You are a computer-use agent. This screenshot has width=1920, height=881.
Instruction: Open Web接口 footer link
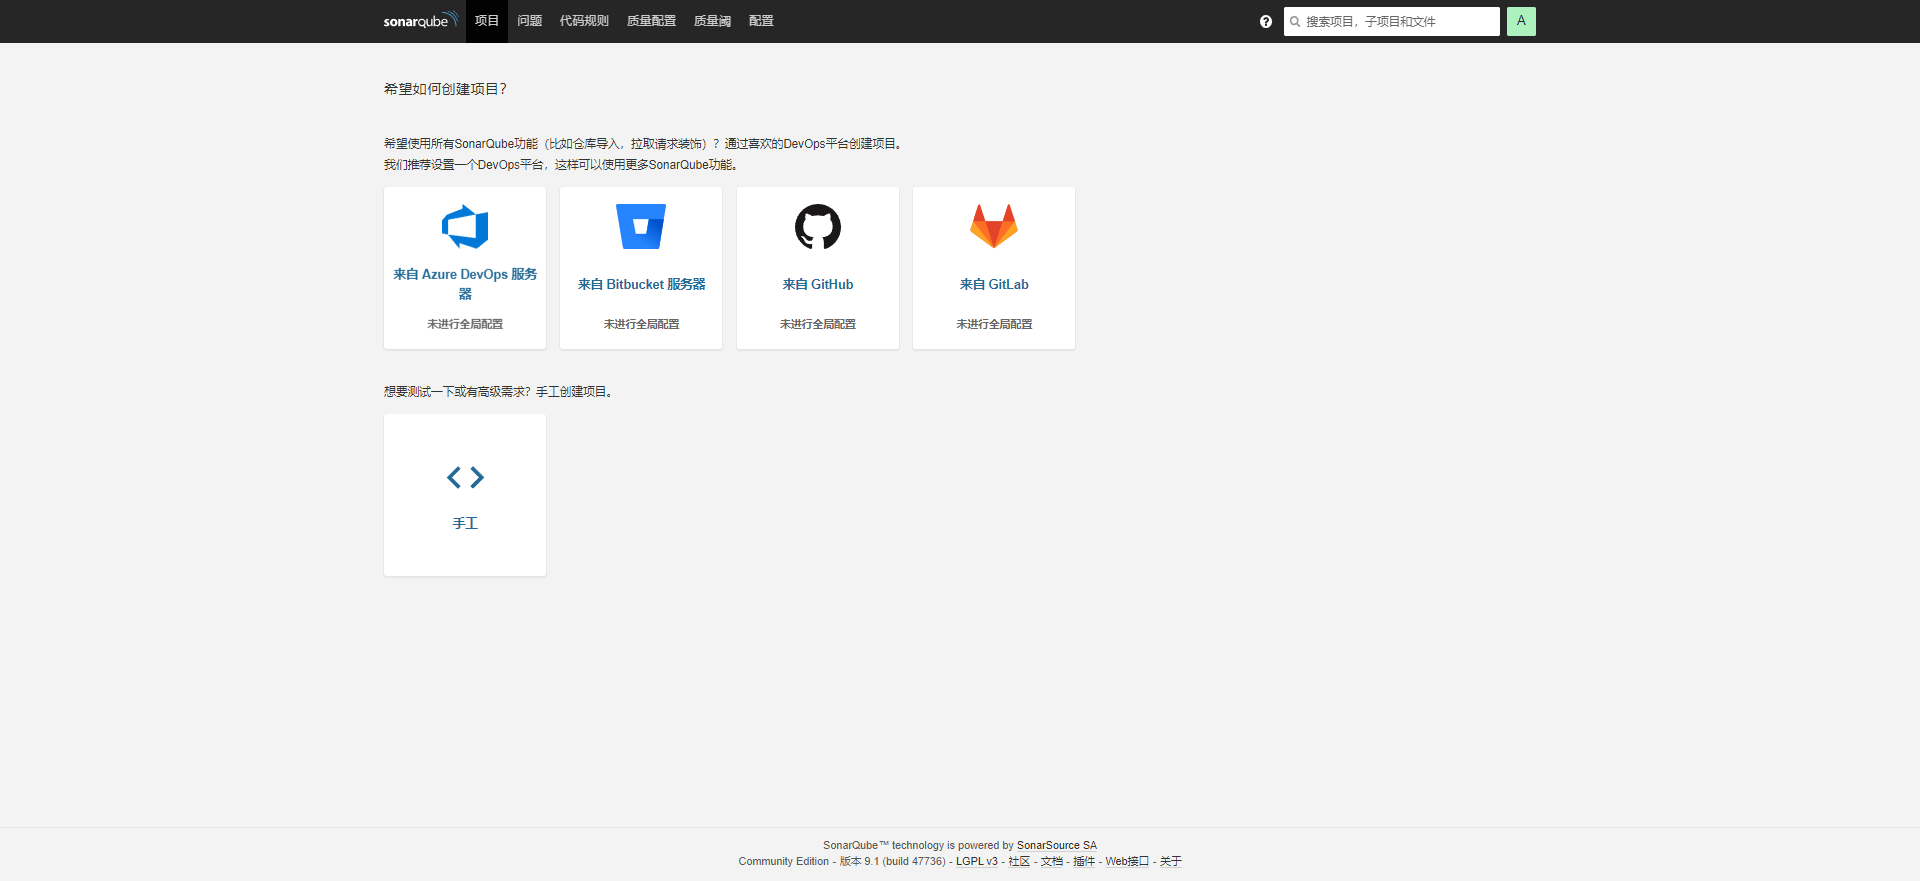point(1127,861)
